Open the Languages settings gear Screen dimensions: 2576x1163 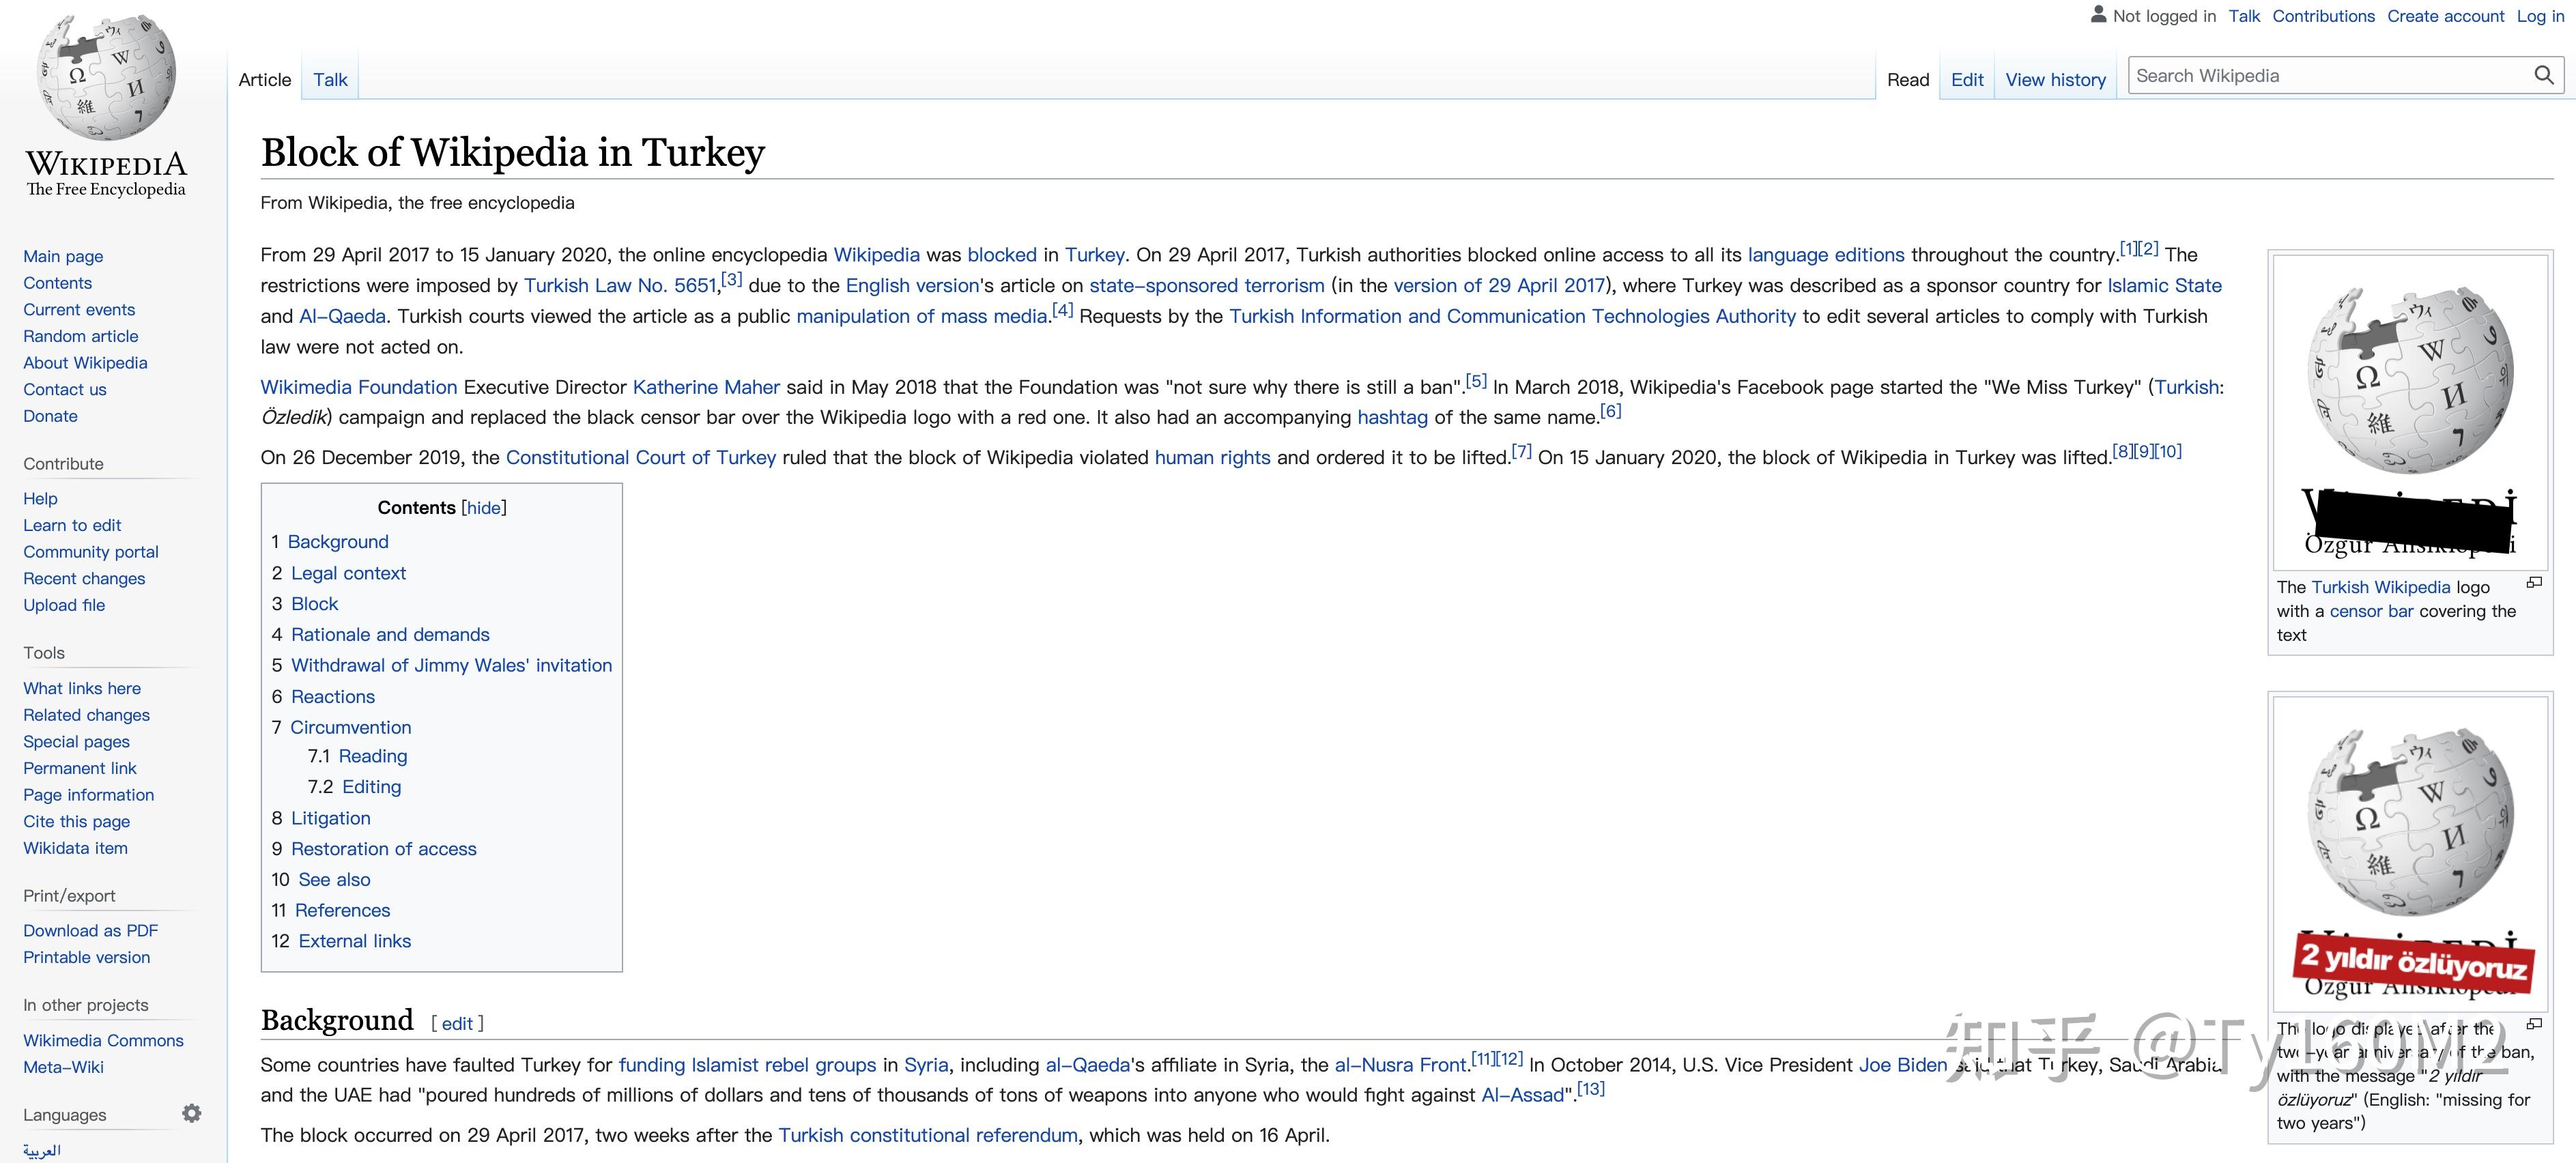(x=192, y=1113)
